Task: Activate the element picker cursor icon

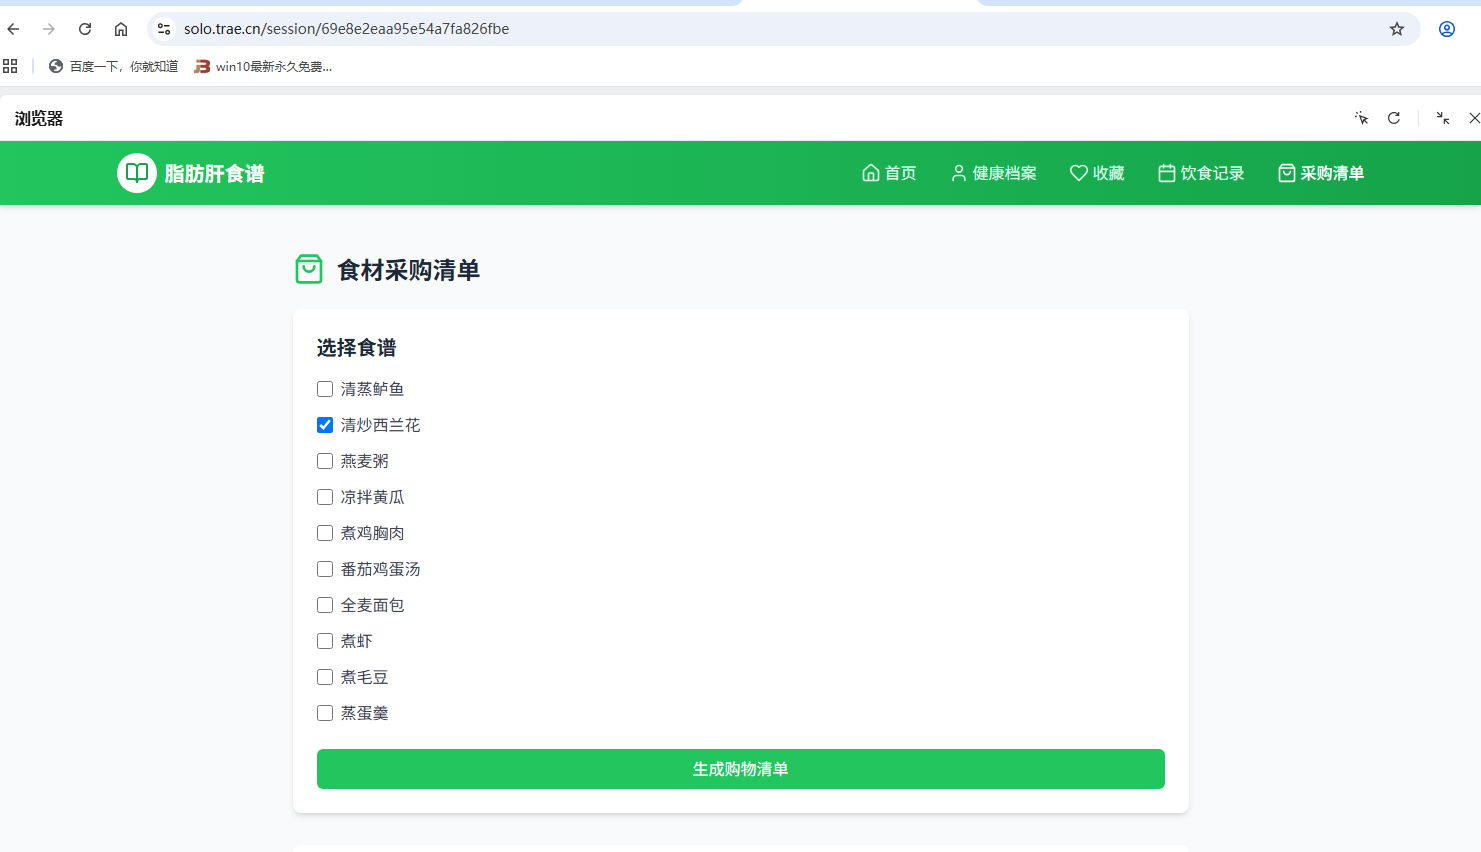Action: (1361, 118)
